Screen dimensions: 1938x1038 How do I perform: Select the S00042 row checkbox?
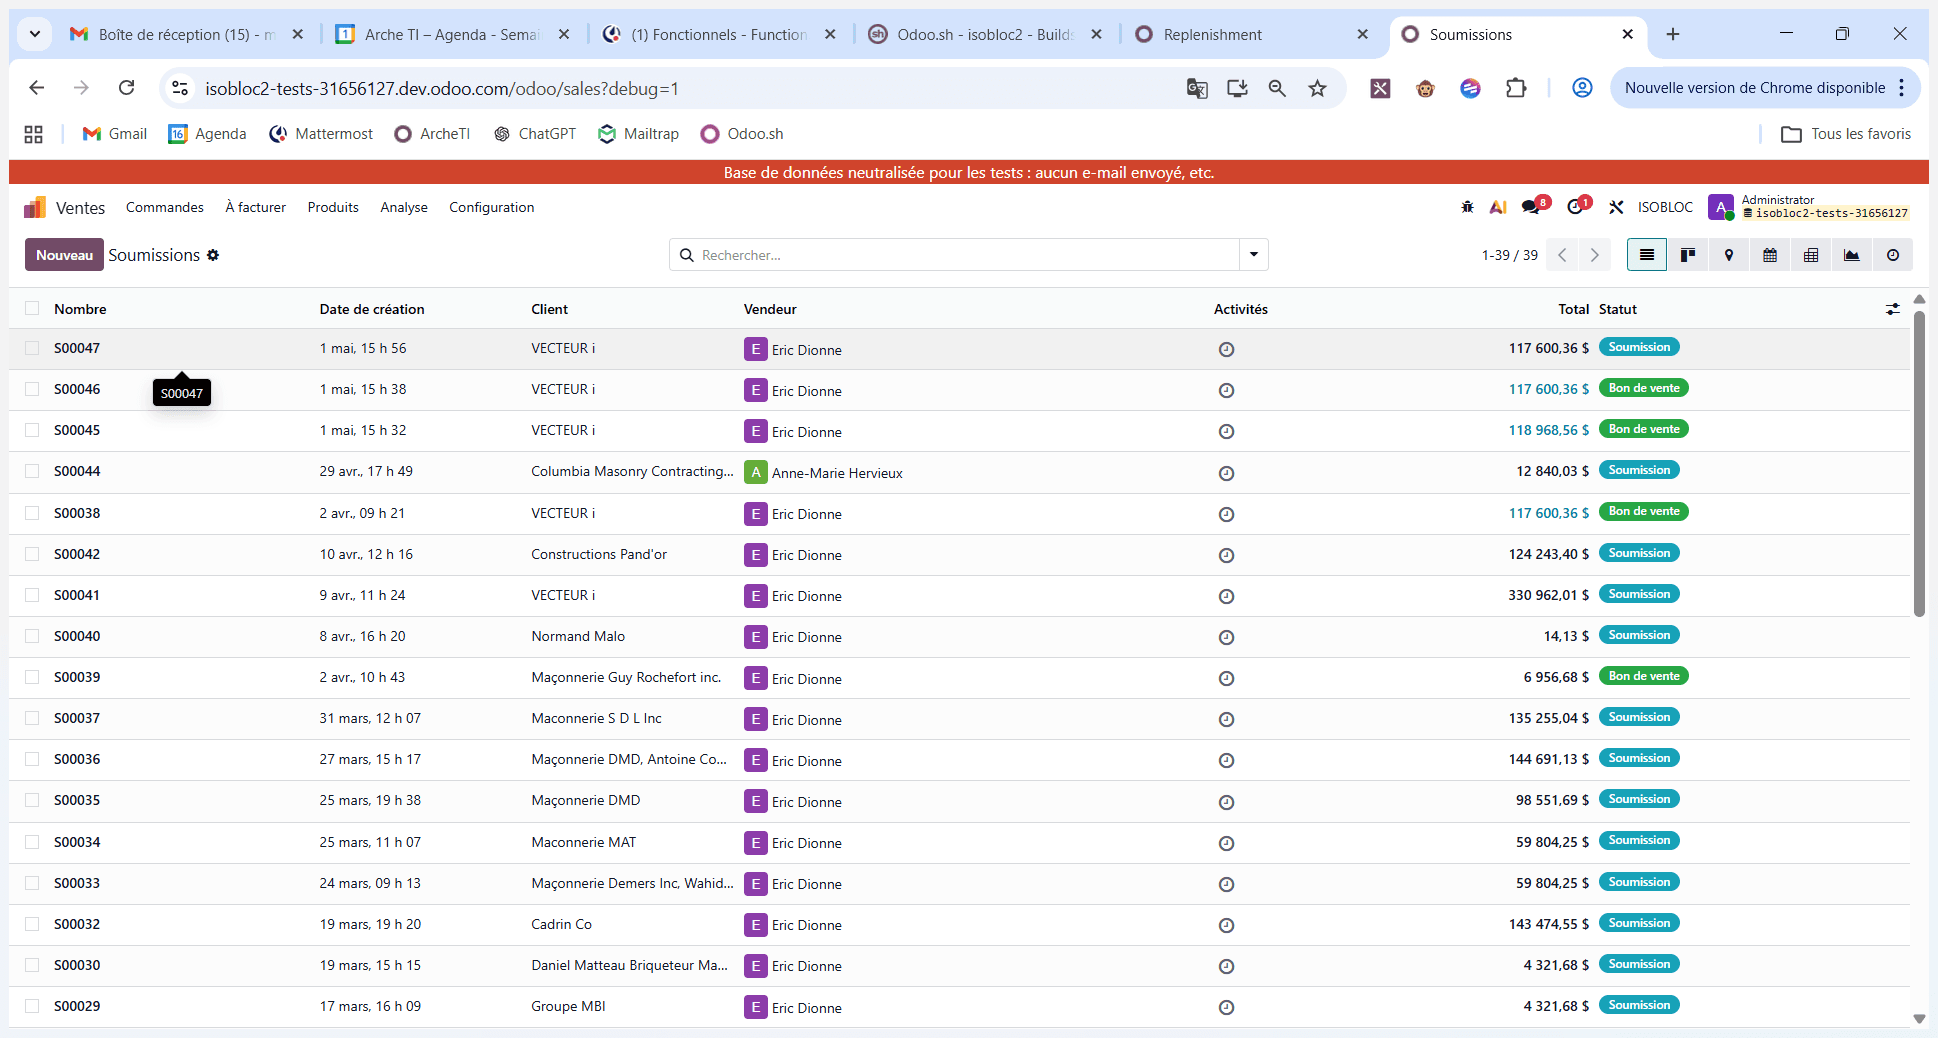point(32,554)
